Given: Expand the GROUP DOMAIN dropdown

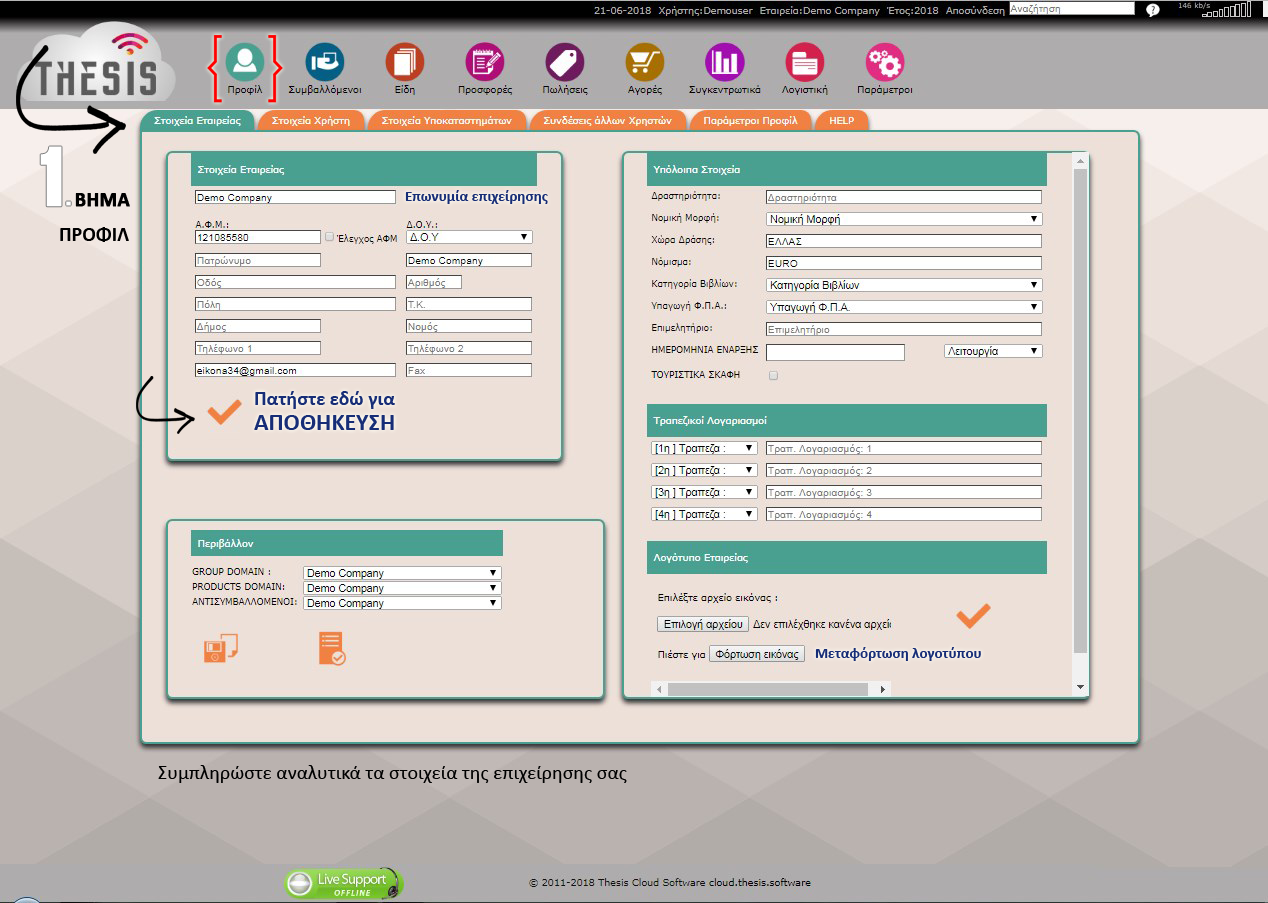Looking at the screenshot, I should click(401, 573).
